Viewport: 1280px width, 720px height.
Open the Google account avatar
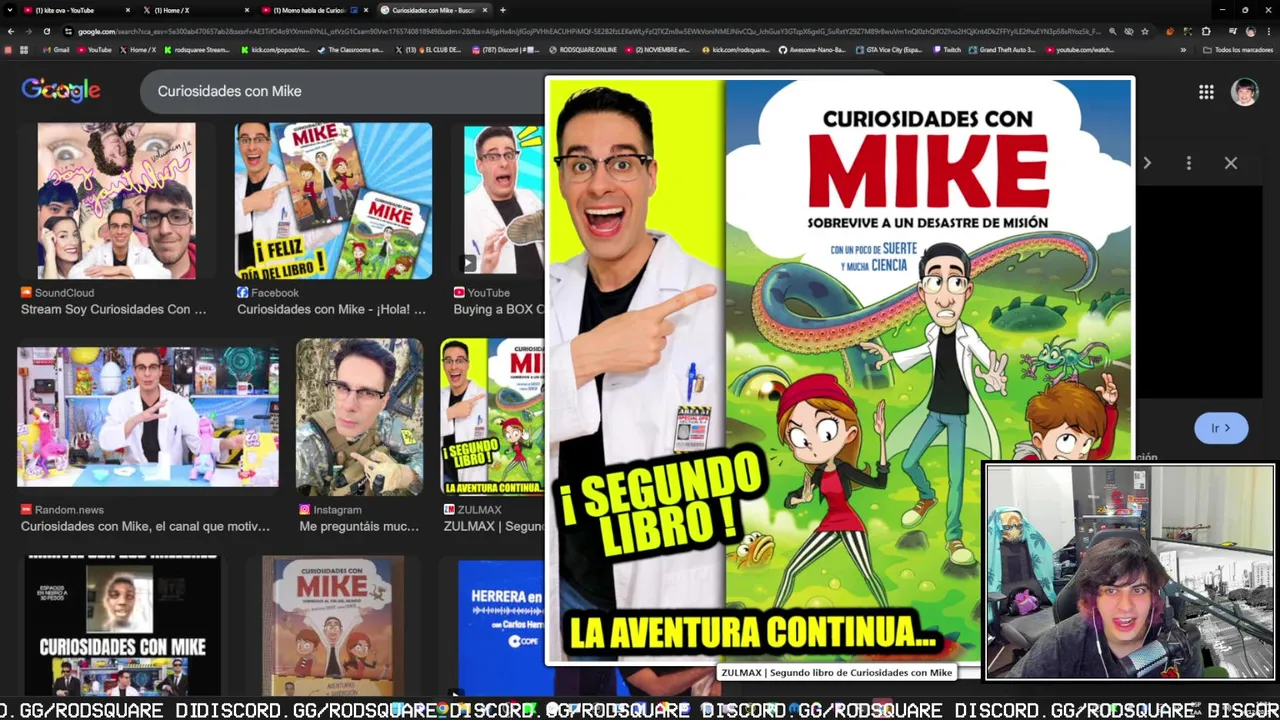click(x=1244, y=92)
